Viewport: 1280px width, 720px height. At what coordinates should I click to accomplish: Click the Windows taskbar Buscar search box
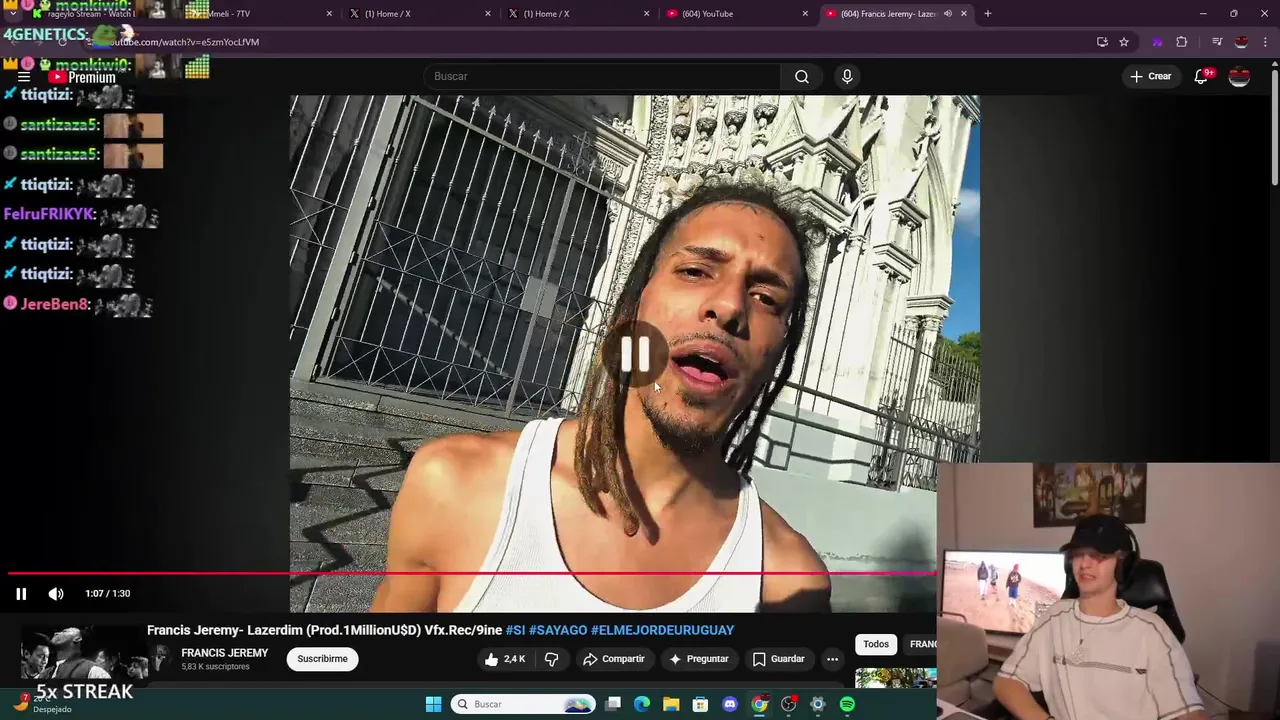523,704
